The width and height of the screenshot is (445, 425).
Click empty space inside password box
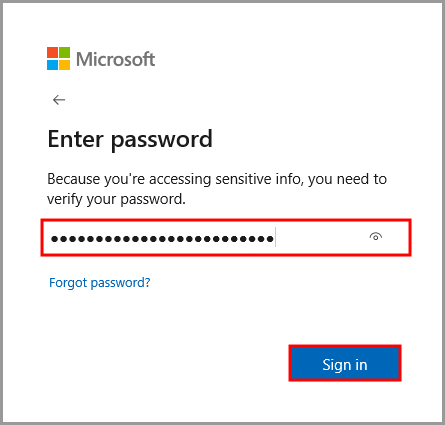pos(322,238)
